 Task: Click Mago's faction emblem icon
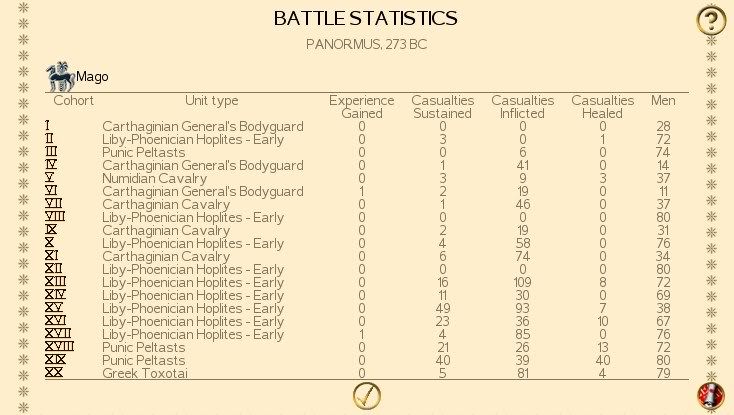60,74
